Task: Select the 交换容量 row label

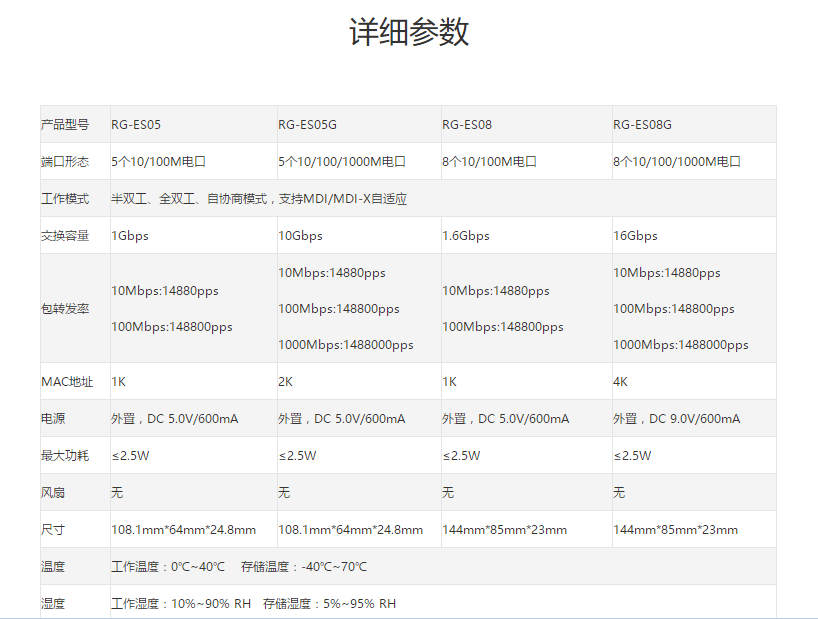Action: click(x=65, y=236)
